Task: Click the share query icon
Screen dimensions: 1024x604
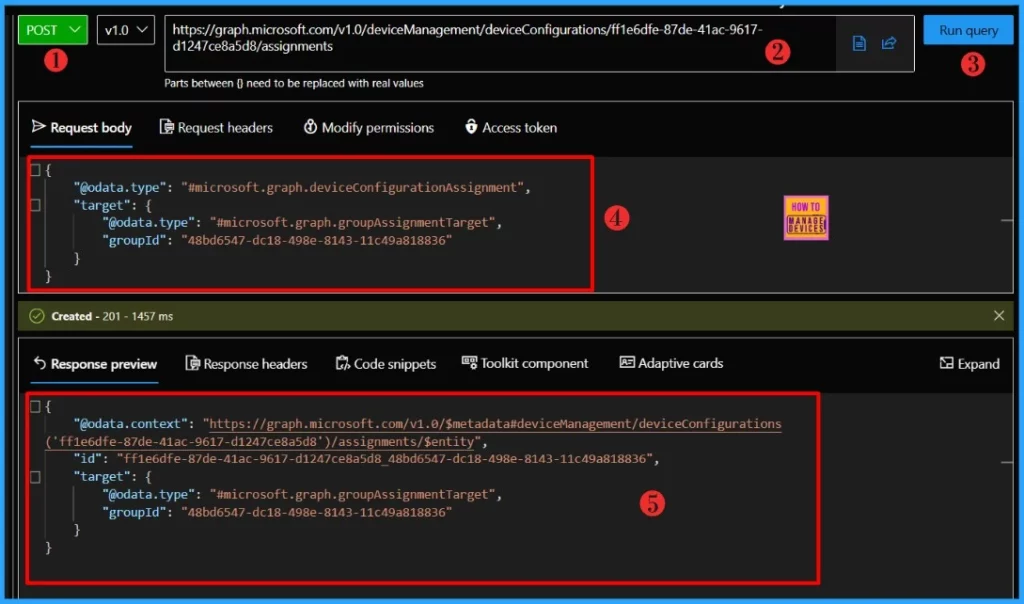Action: tap(889, 43)
